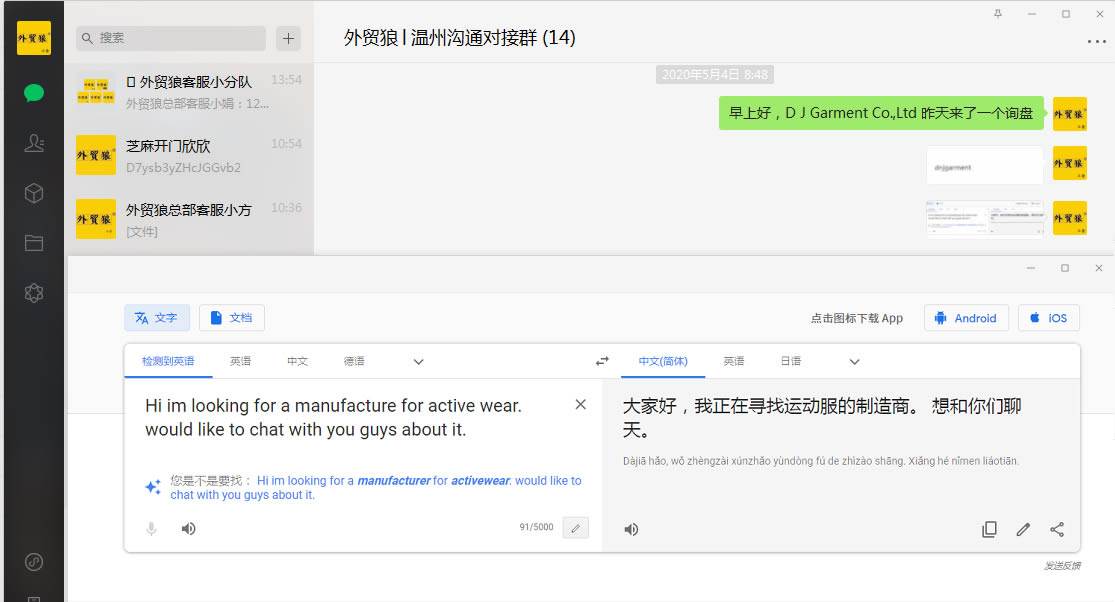Image resolution: width=1115 pixels, height=602 pixels.
Task: Share the translation via share icon
Action: pos(1057,529)
